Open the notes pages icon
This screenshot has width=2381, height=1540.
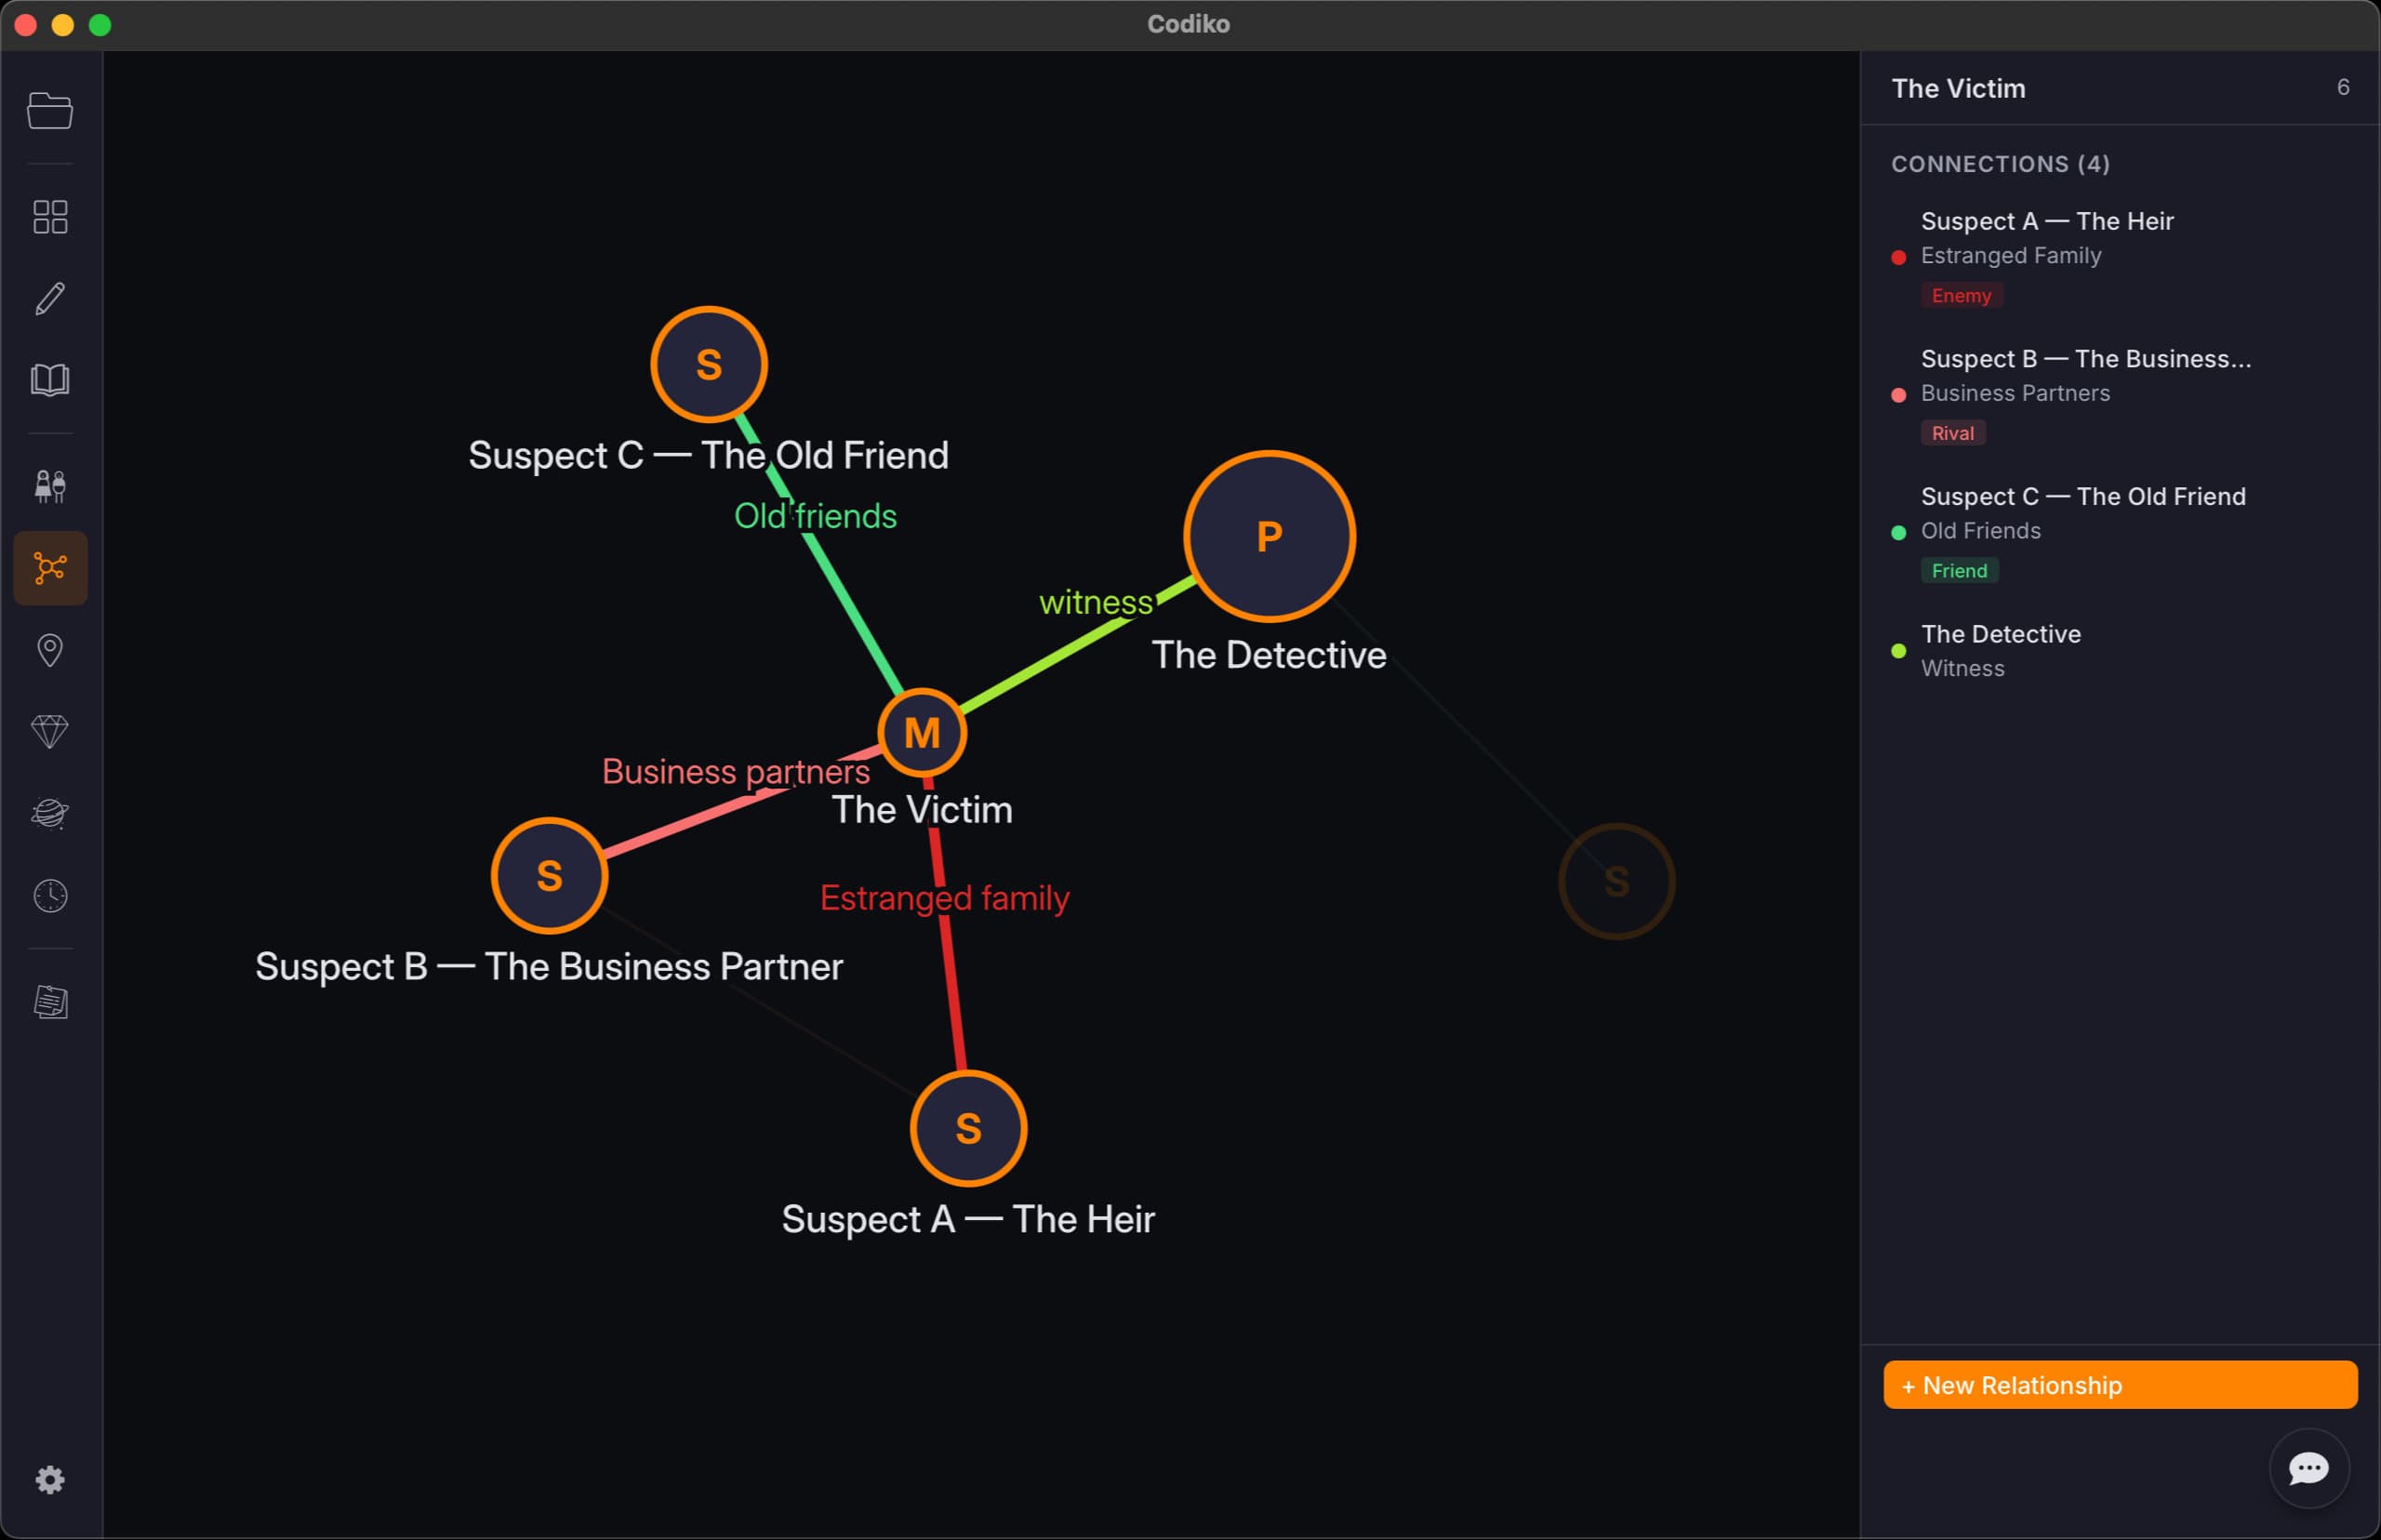pos(50,1002)
